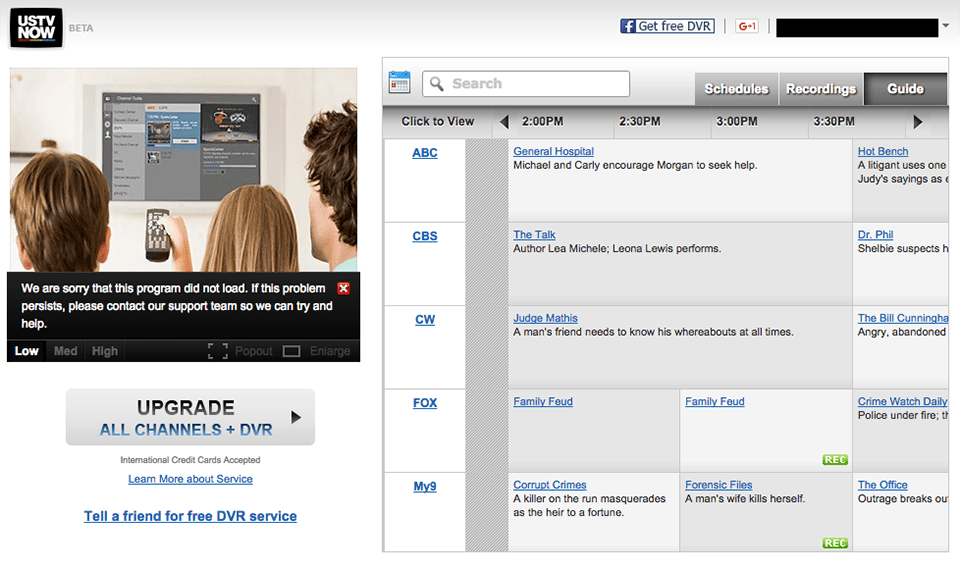Click the 3:00PM time header
The image size is (960, 563).
(x=737, y=122)
